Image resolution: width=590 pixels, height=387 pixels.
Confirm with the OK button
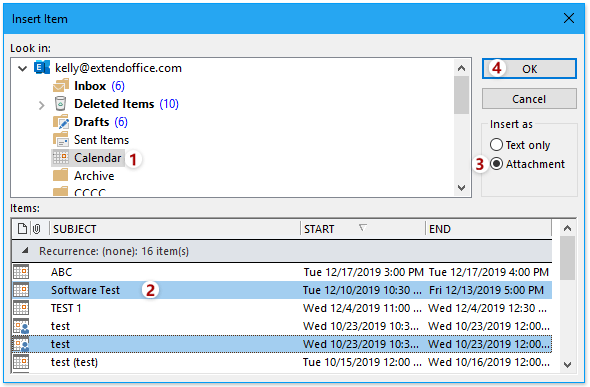coord(529,69)
